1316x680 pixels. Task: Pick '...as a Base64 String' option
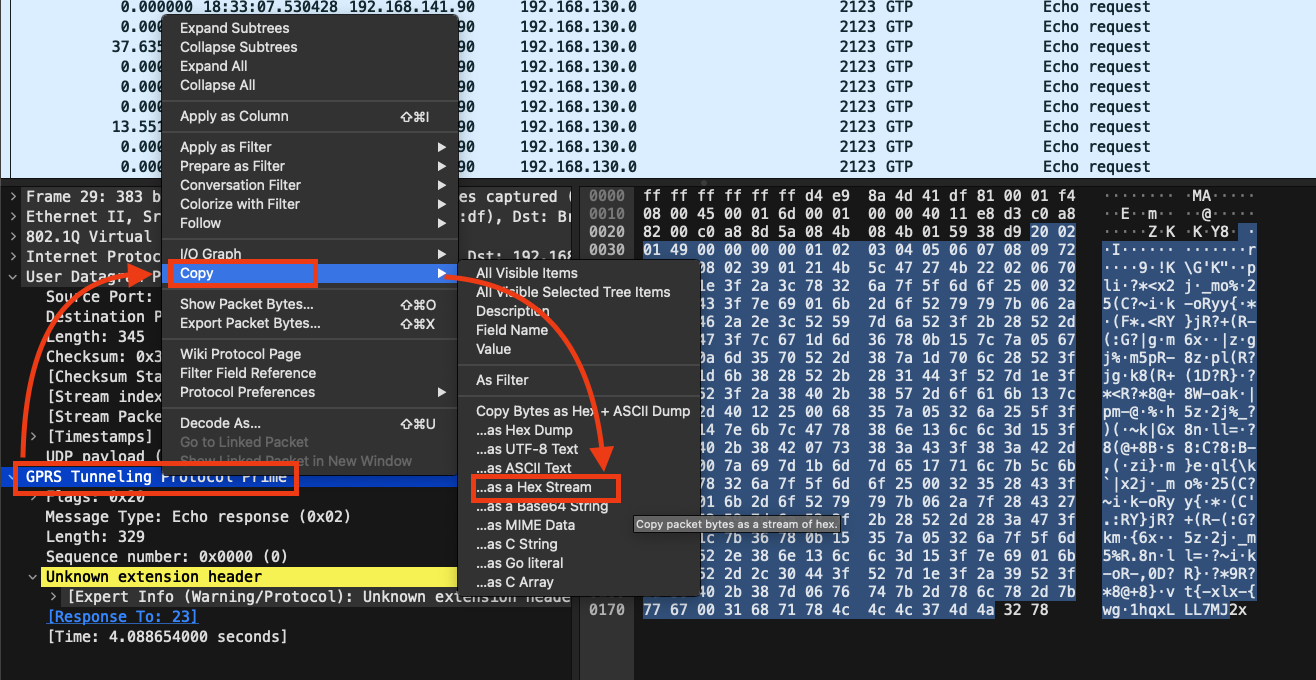click(x=541, y=506)
